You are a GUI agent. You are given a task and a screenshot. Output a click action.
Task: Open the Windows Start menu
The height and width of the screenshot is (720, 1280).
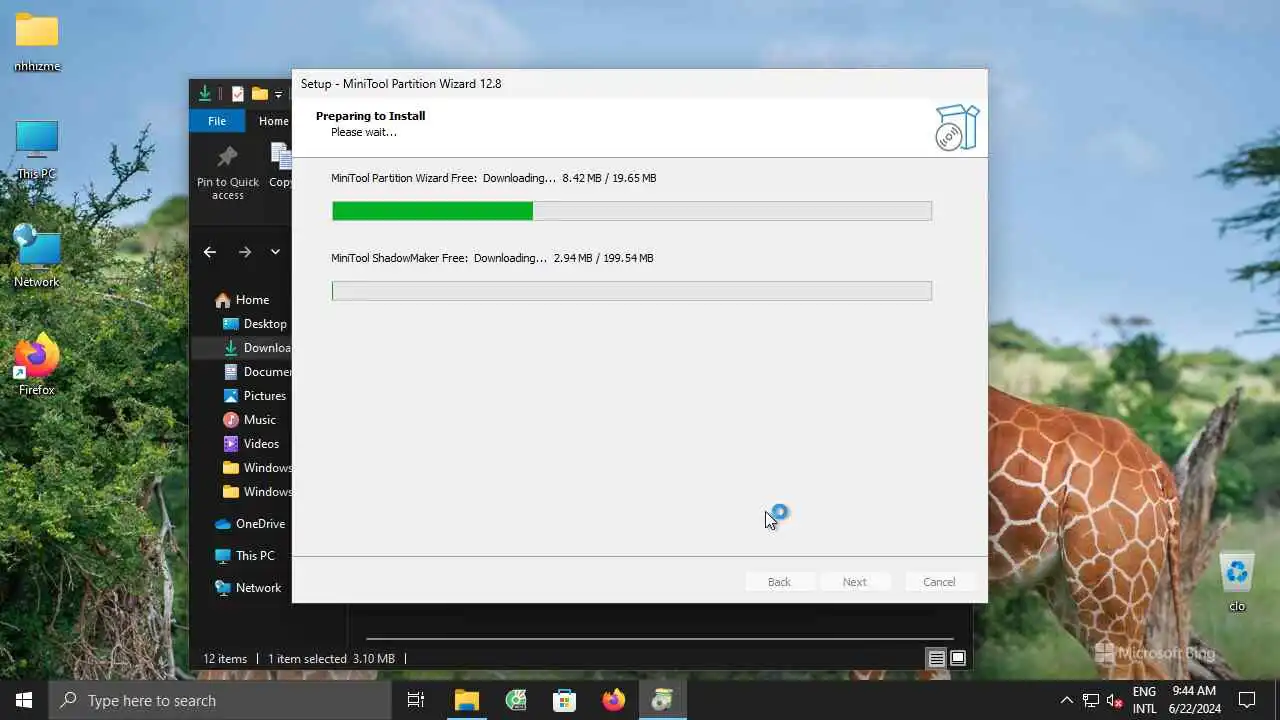(x=24, y=700)
